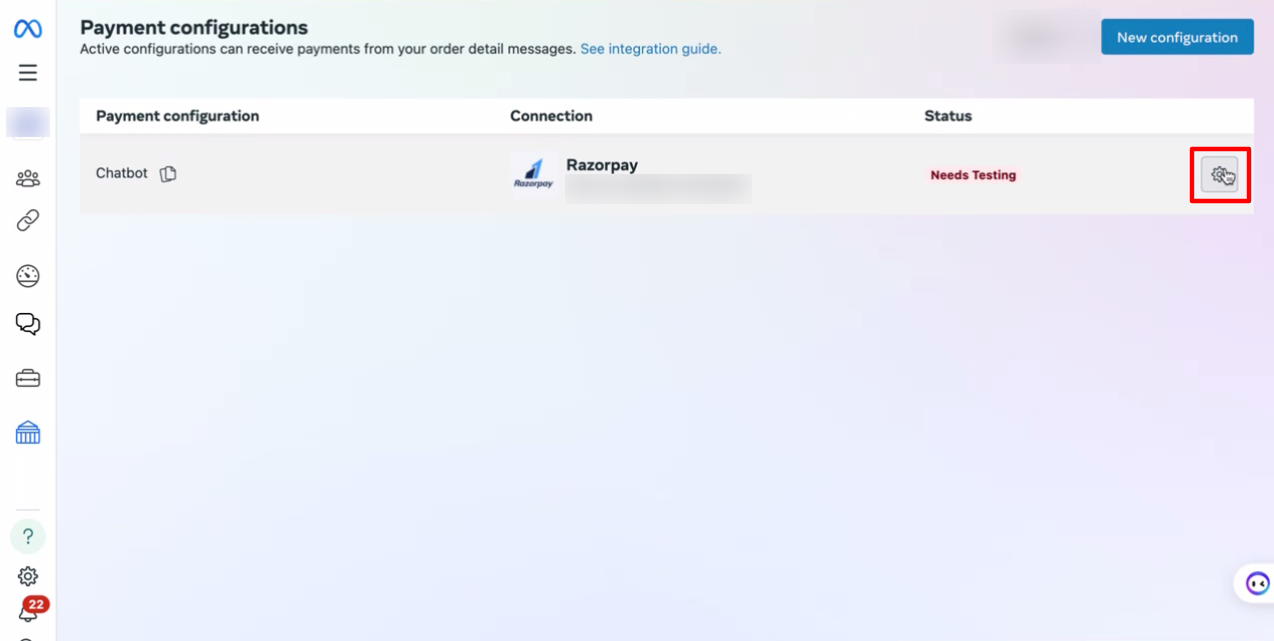Open the See integration guide link
This screenshot has width=1274, height=641.
pyautogui.click(x=650, y=48)
